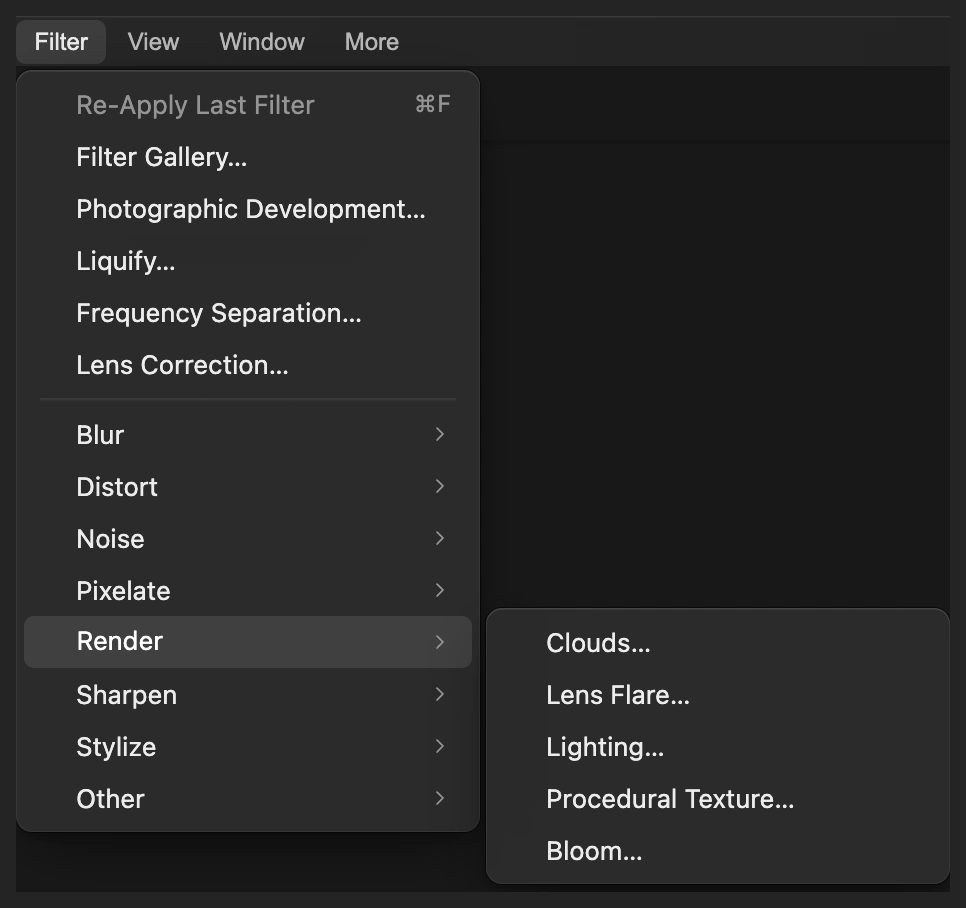Image resolution: width=966 pixels, height=908 pixels.
Task: Expand the Blur submenu
Action: click(248, 435)
